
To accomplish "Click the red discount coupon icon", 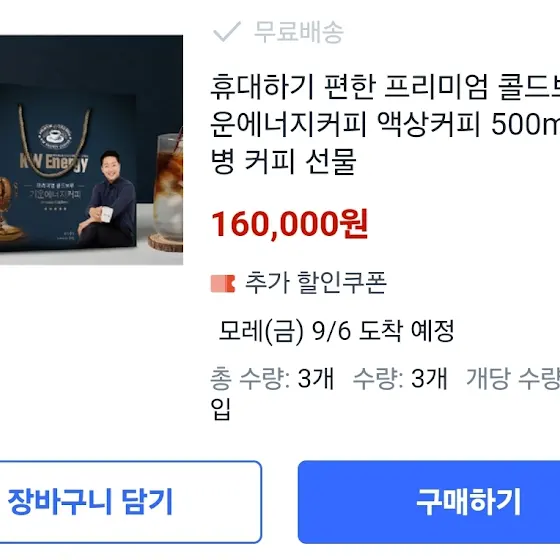I will [x=223, y=284].
